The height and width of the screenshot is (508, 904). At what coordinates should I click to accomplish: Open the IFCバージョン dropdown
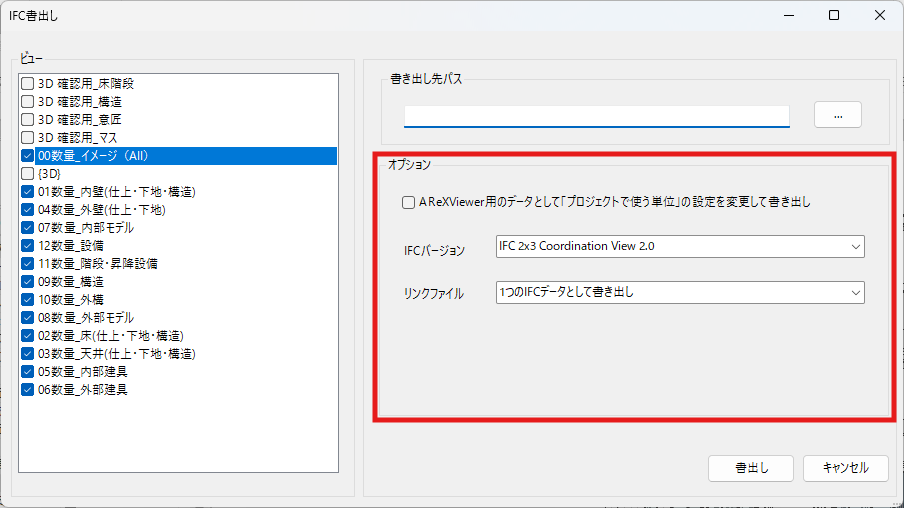[680, 246]
